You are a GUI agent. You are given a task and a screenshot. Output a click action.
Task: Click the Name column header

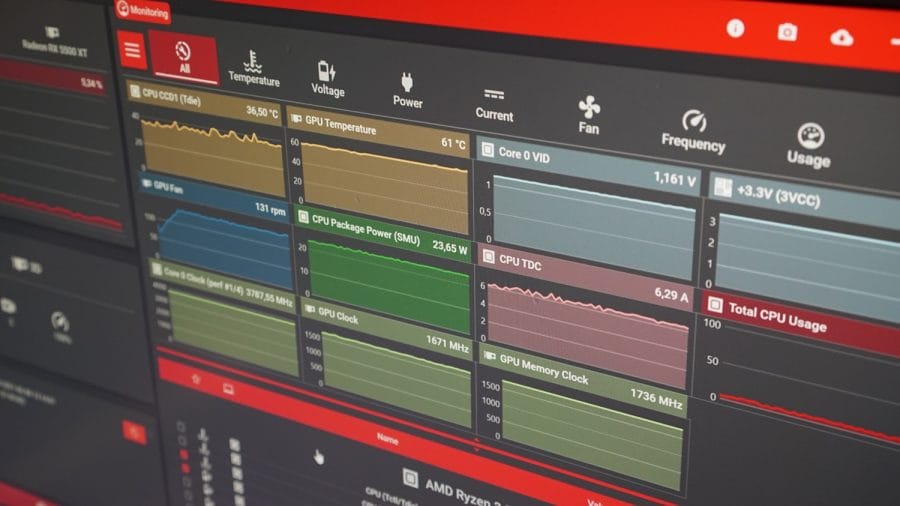click(388, 437)
